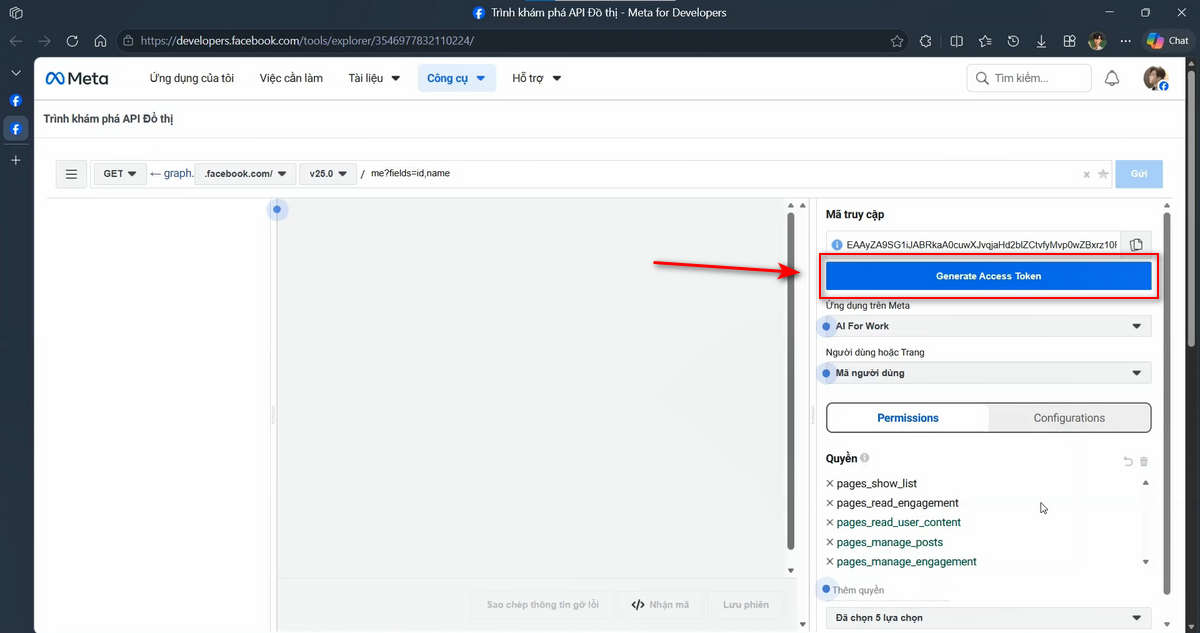Image resolution: width=1200 pixels, height=633 pixels.
Task: Open browser history
Action: [x=1013, y=41]
